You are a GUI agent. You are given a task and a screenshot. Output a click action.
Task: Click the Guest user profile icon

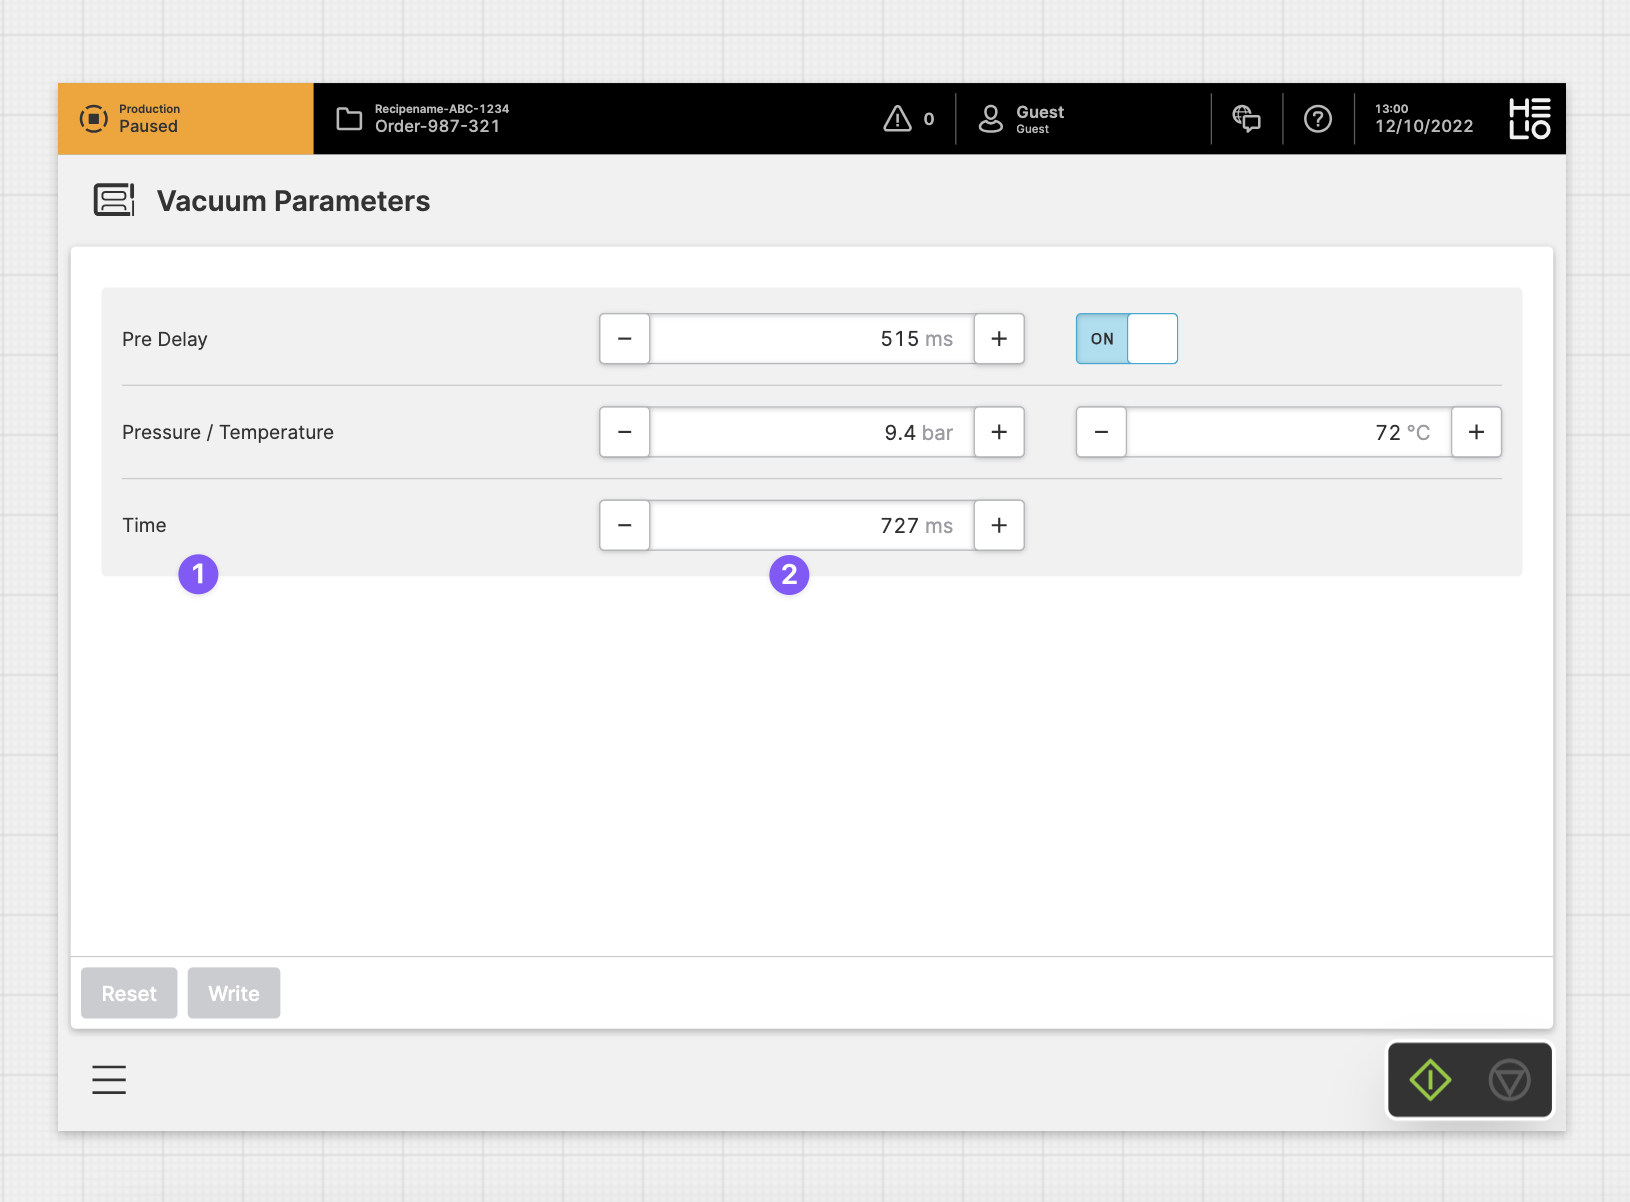tap(990, 119)
